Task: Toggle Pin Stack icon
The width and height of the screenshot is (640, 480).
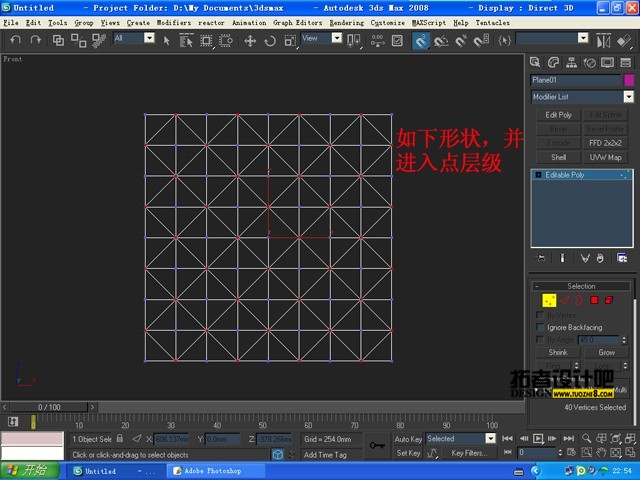Action: (541, 258)
